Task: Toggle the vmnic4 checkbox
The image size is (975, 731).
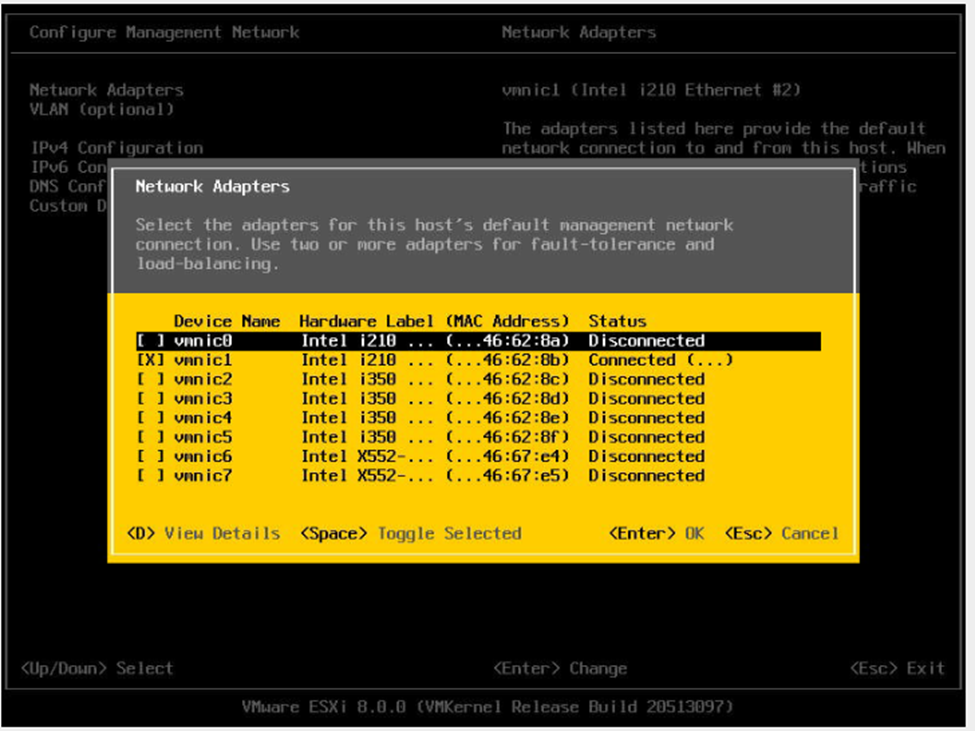Action: 151,418
